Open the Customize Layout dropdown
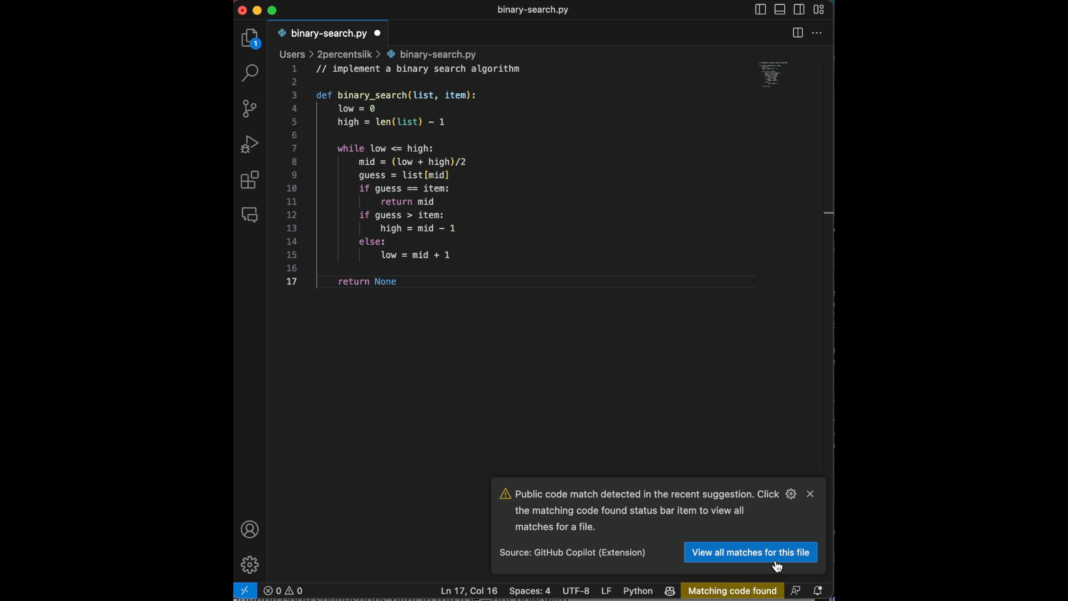1068x601 pixels. click(x=818, y=8)
